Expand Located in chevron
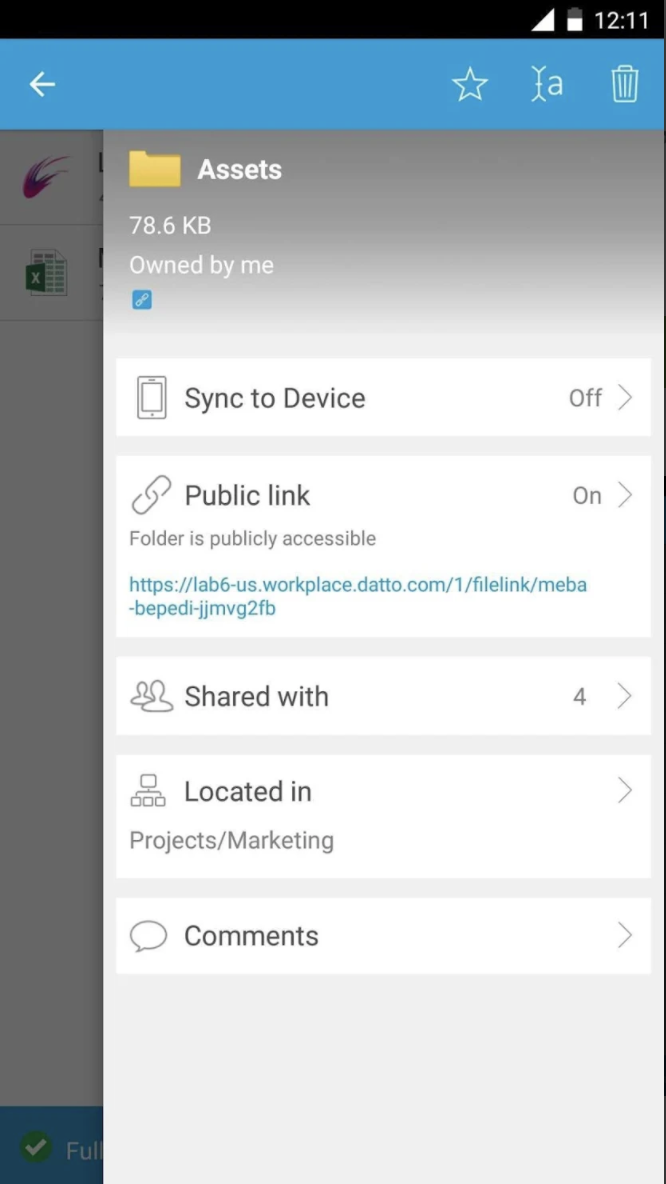Viewport: 666px width, 1184px height. (x=624, y=791)
